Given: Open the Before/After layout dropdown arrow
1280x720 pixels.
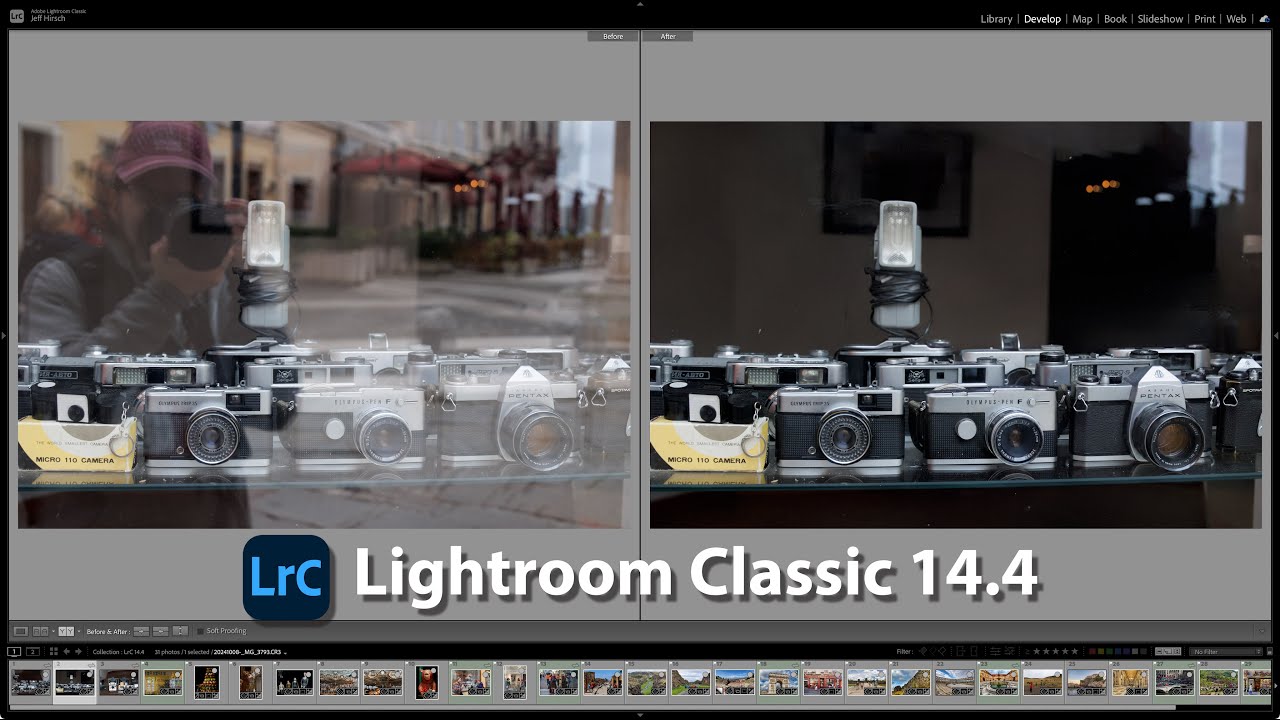Looking at the screenshot, I should pos(79,631).
